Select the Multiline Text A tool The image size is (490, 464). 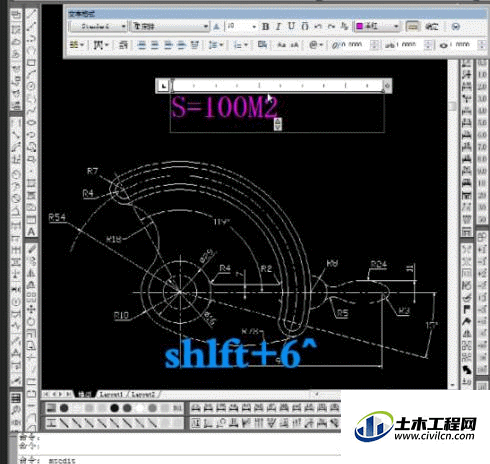(x=31, y=232)
